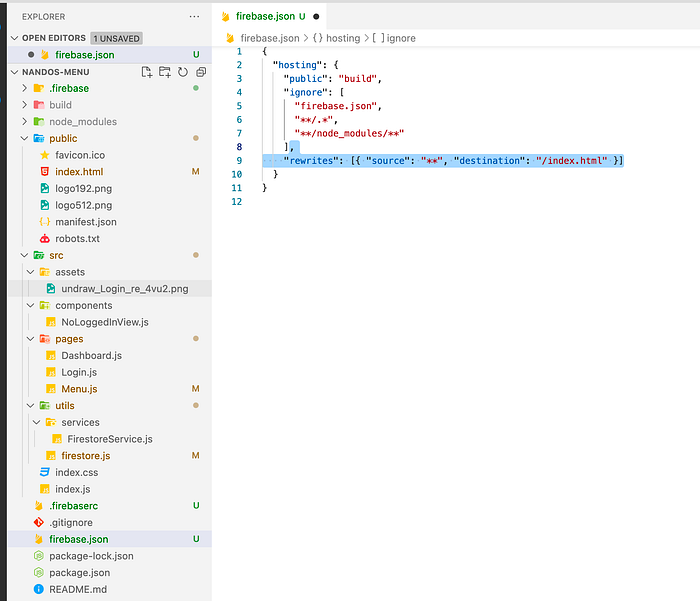Click the CSS icon of index.css
Screen dimensions: 700x601
click(x=45, y=472)
